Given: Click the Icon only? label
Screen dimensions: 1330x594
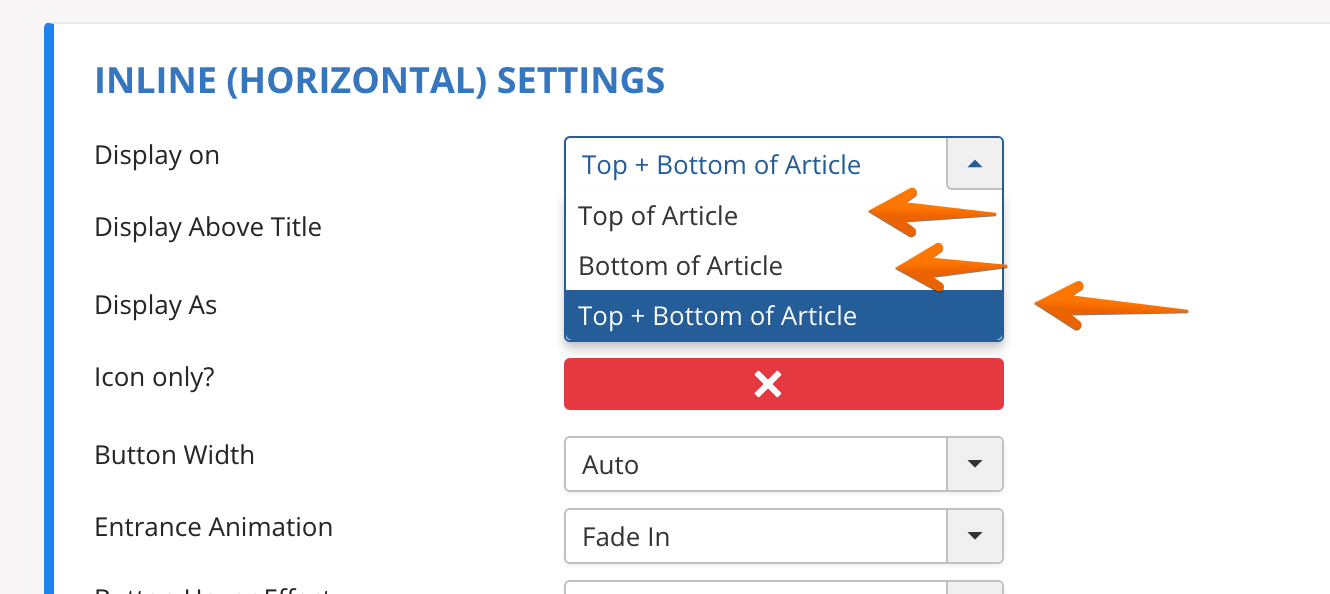Looking at the screenshot, I should click(x=154, y=378).
